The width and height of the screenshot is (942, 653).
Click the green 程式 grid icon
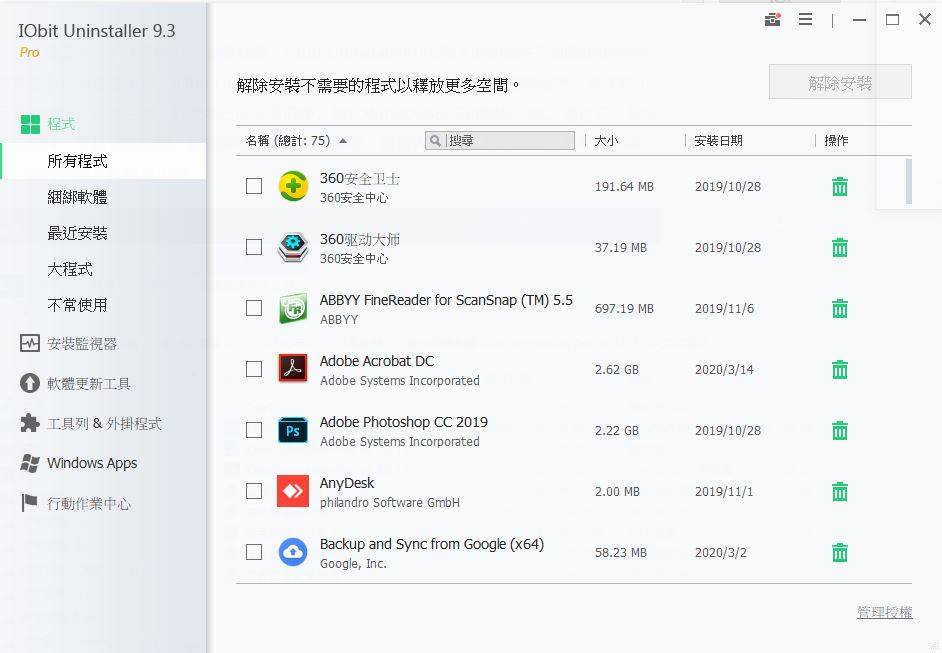point(30,124)
